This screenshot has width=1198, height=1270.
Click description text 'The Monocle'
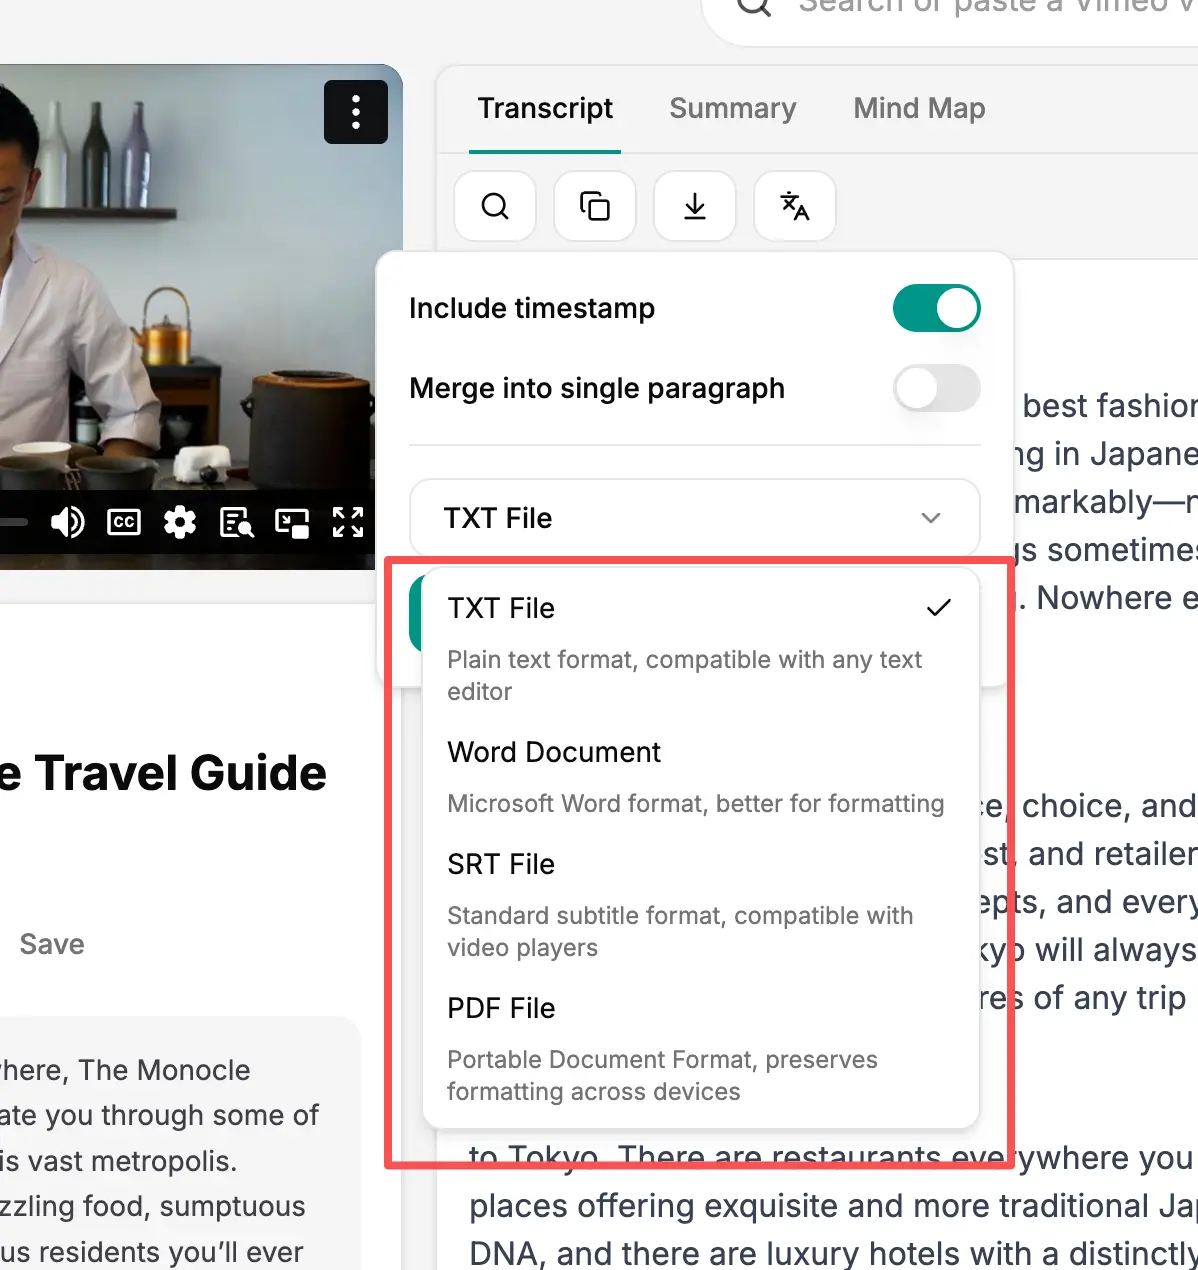click(x=165, y=1069)
